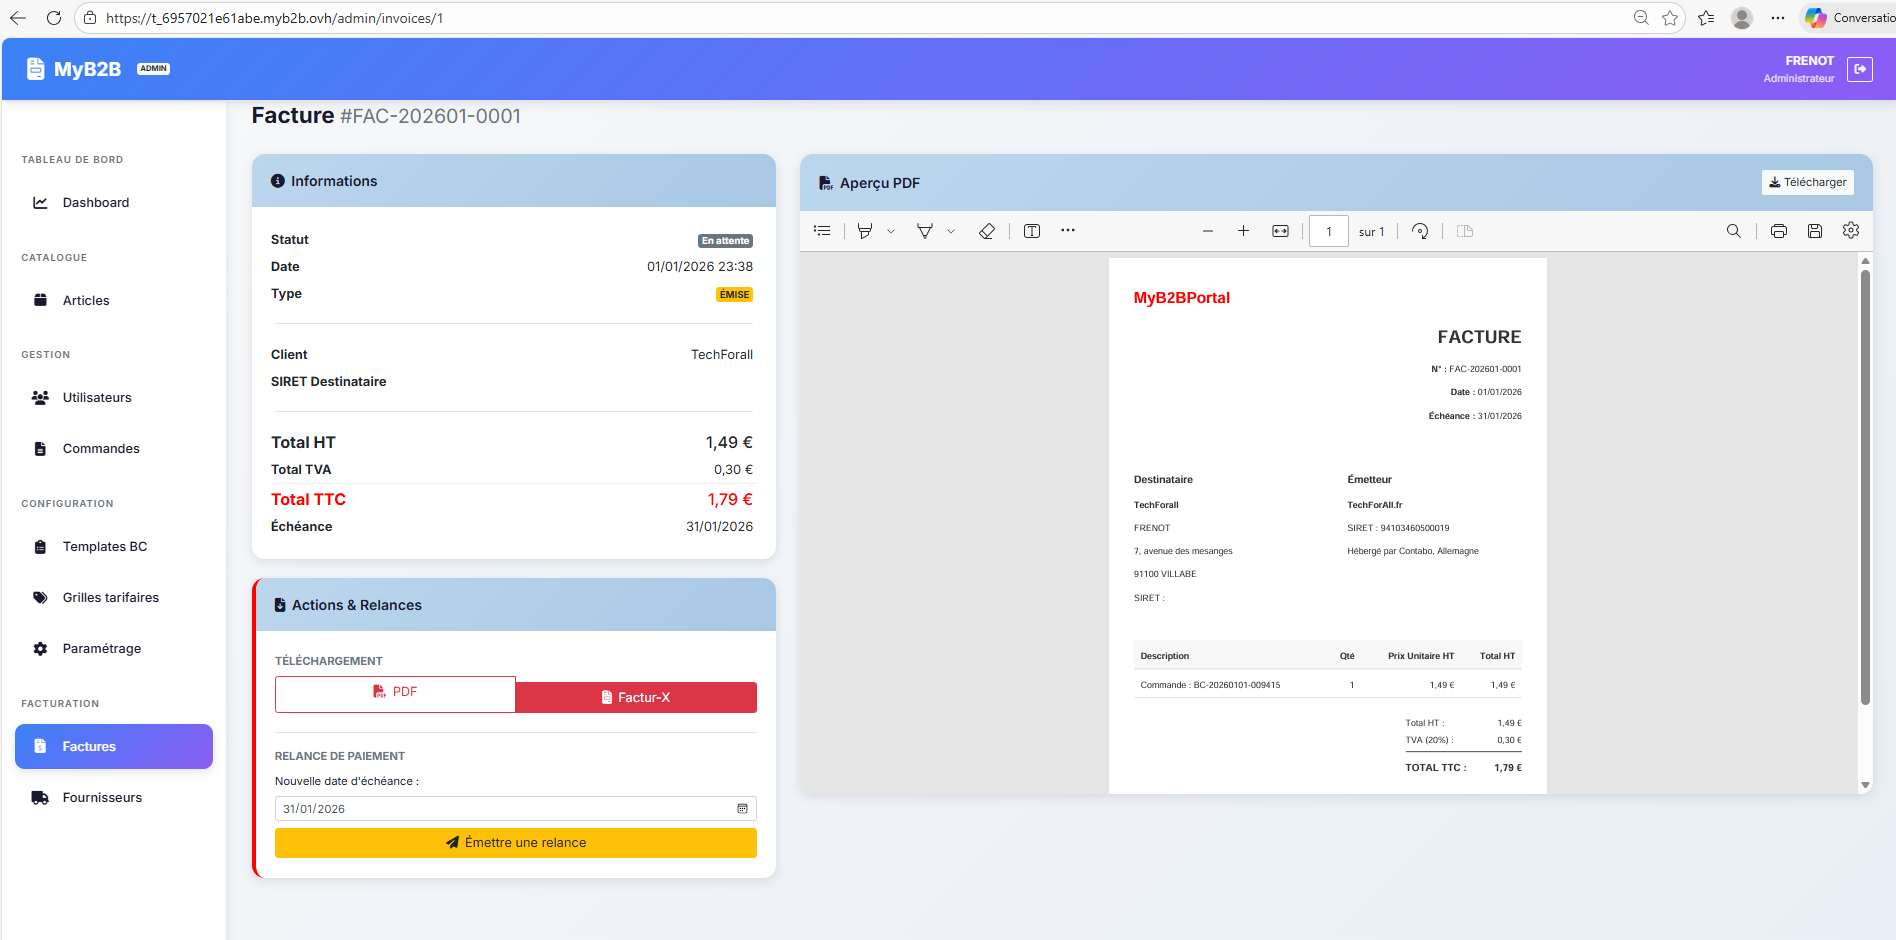Click the logout icon next to FRENOT
Image resolution: width=1896 pixels, height=940 pixels.
tap(1859, 69)
